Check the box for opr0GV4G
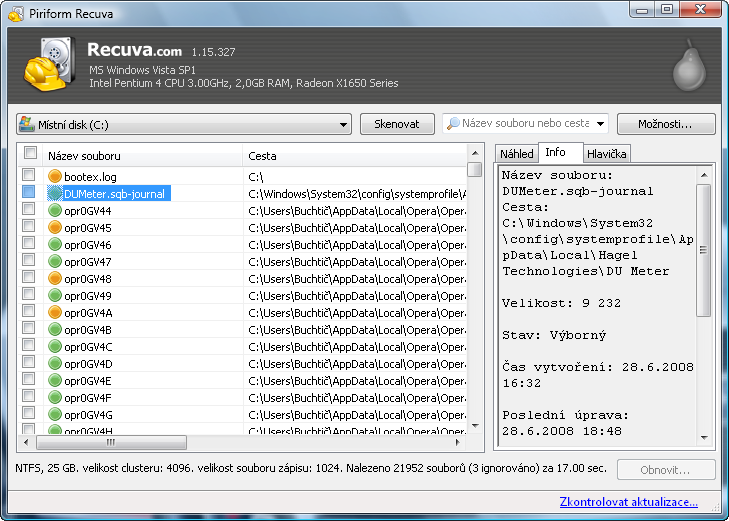The image size is (729, 521). pyautogui.click(x=29, y=413)
